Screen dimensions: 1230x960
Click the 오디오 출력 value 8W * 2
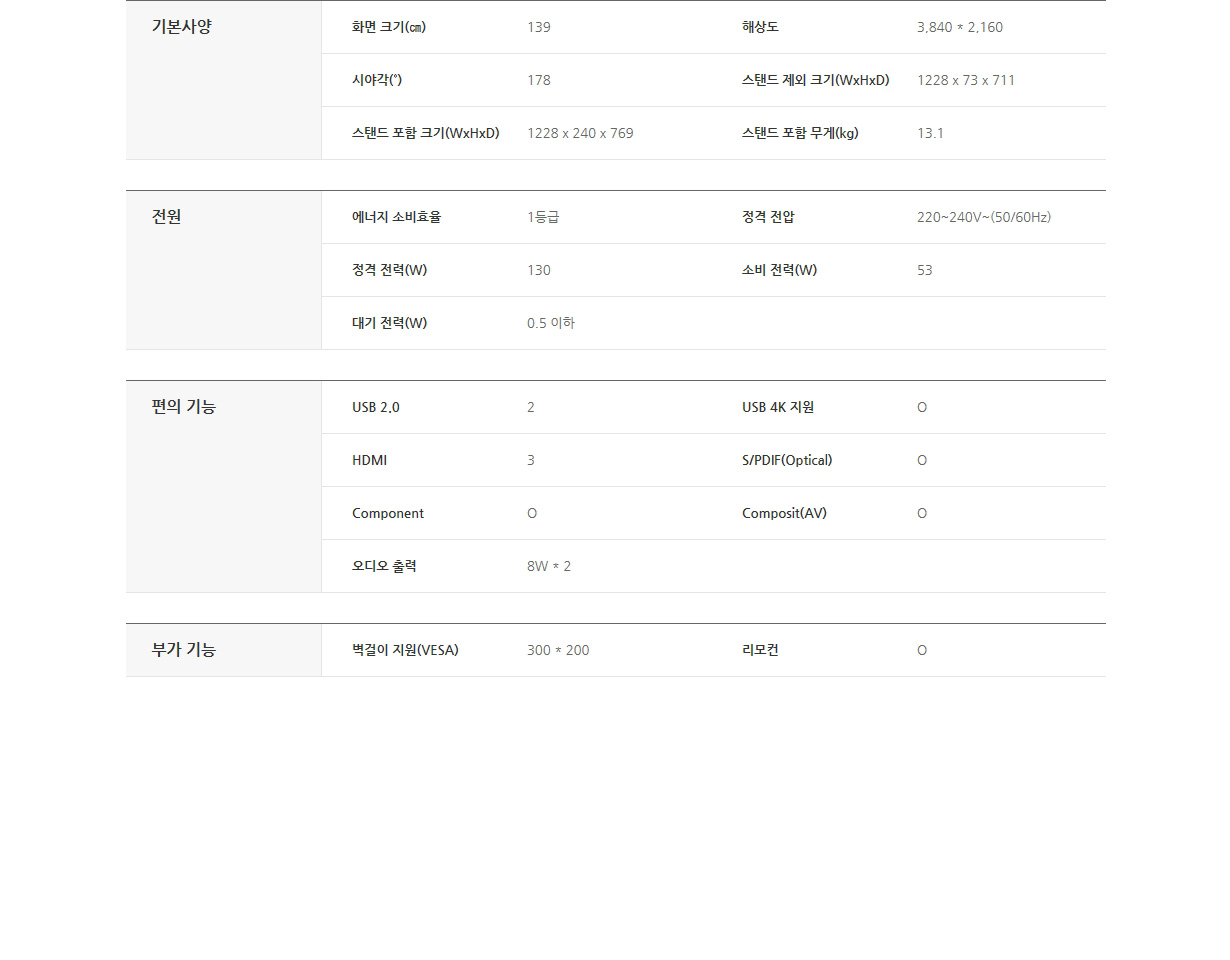(548, 566)
